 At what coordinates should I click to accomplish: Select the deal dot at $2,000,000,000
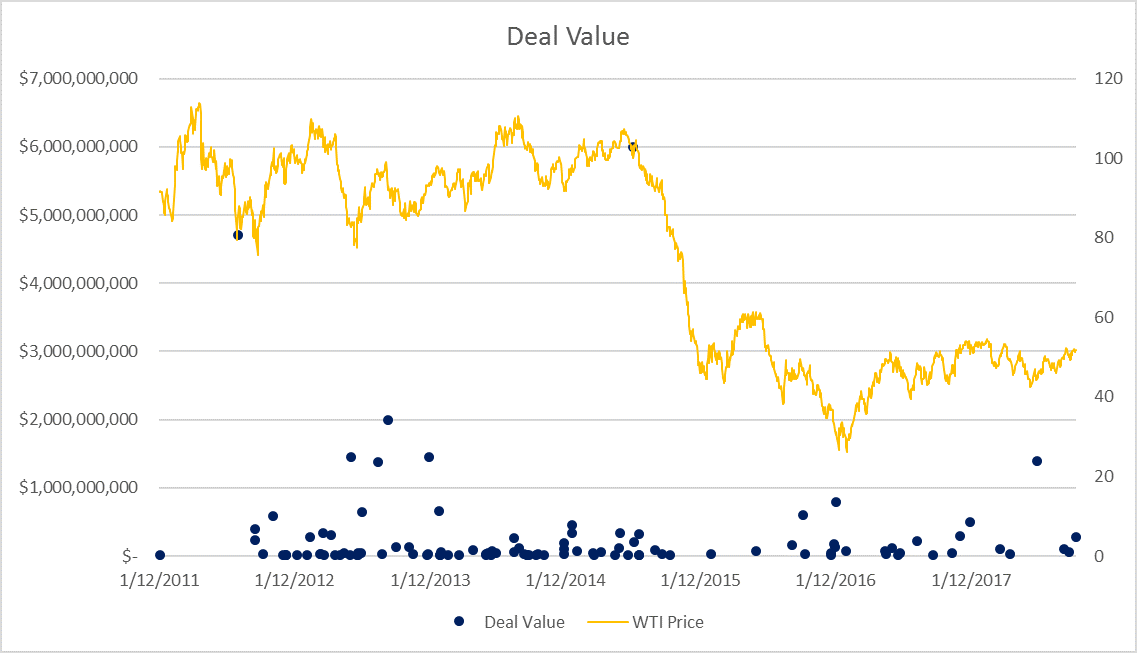click(x=388, y=420)
